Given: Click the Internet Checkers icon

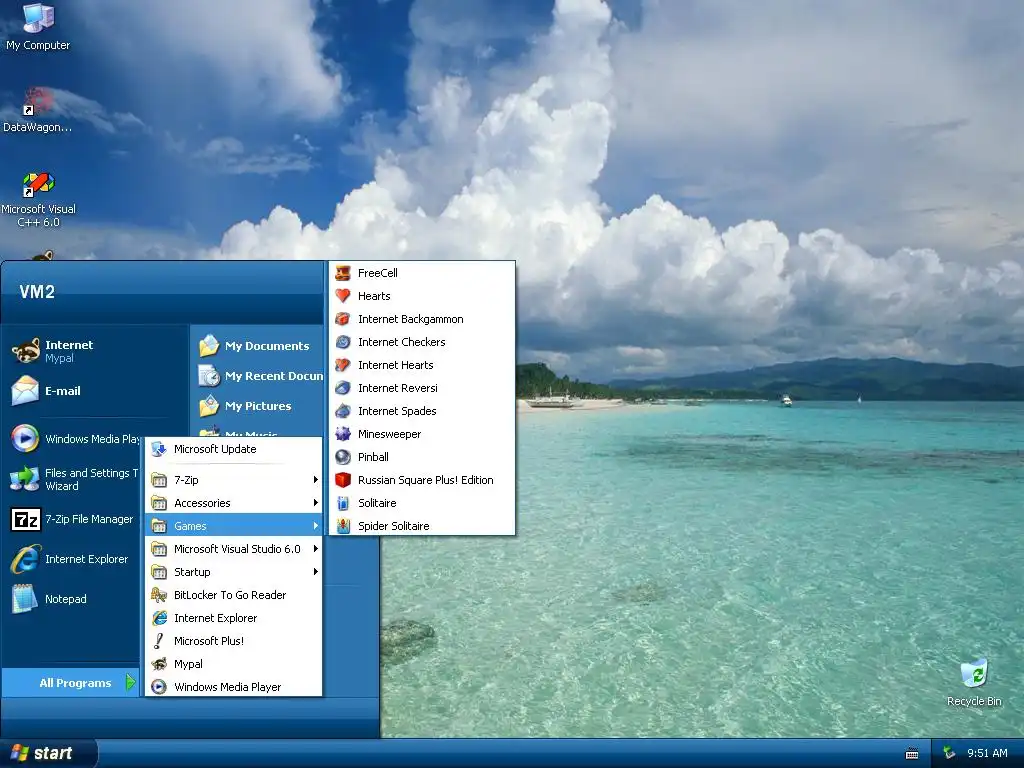Looking at the screenshot, I should 343,342.
